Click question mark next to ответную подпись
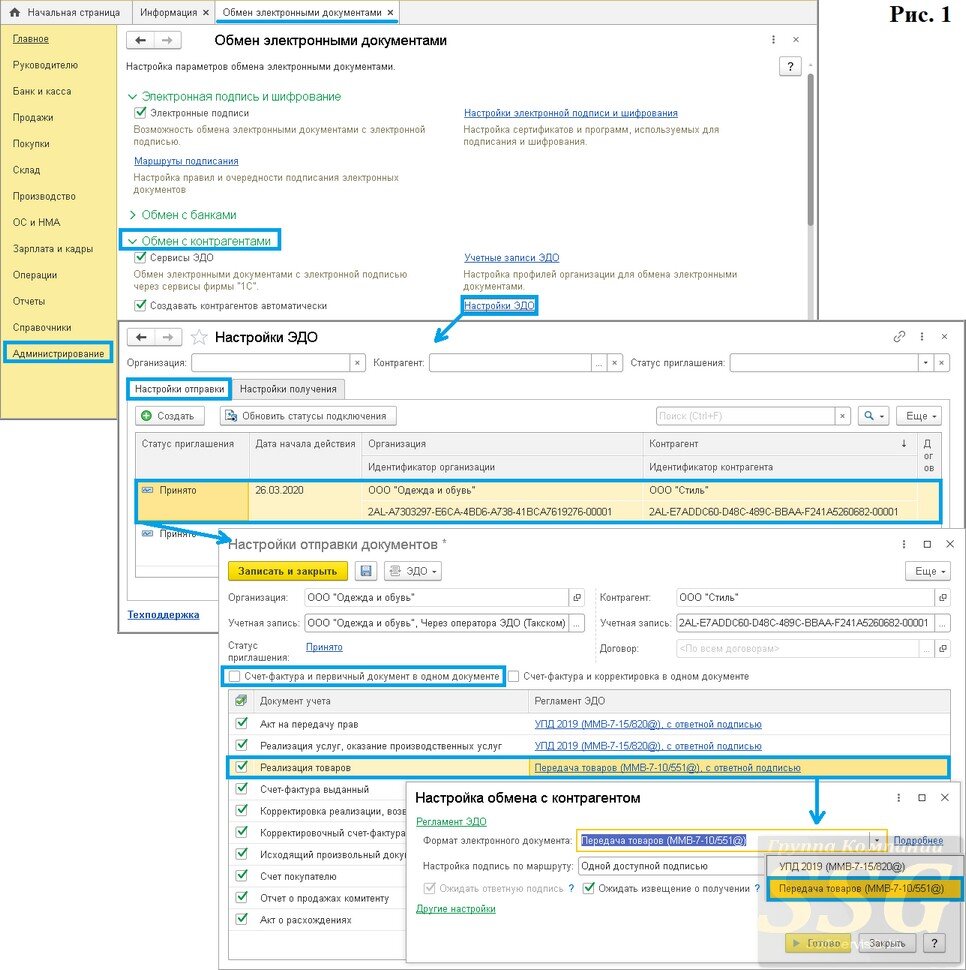 click(571, 888)
